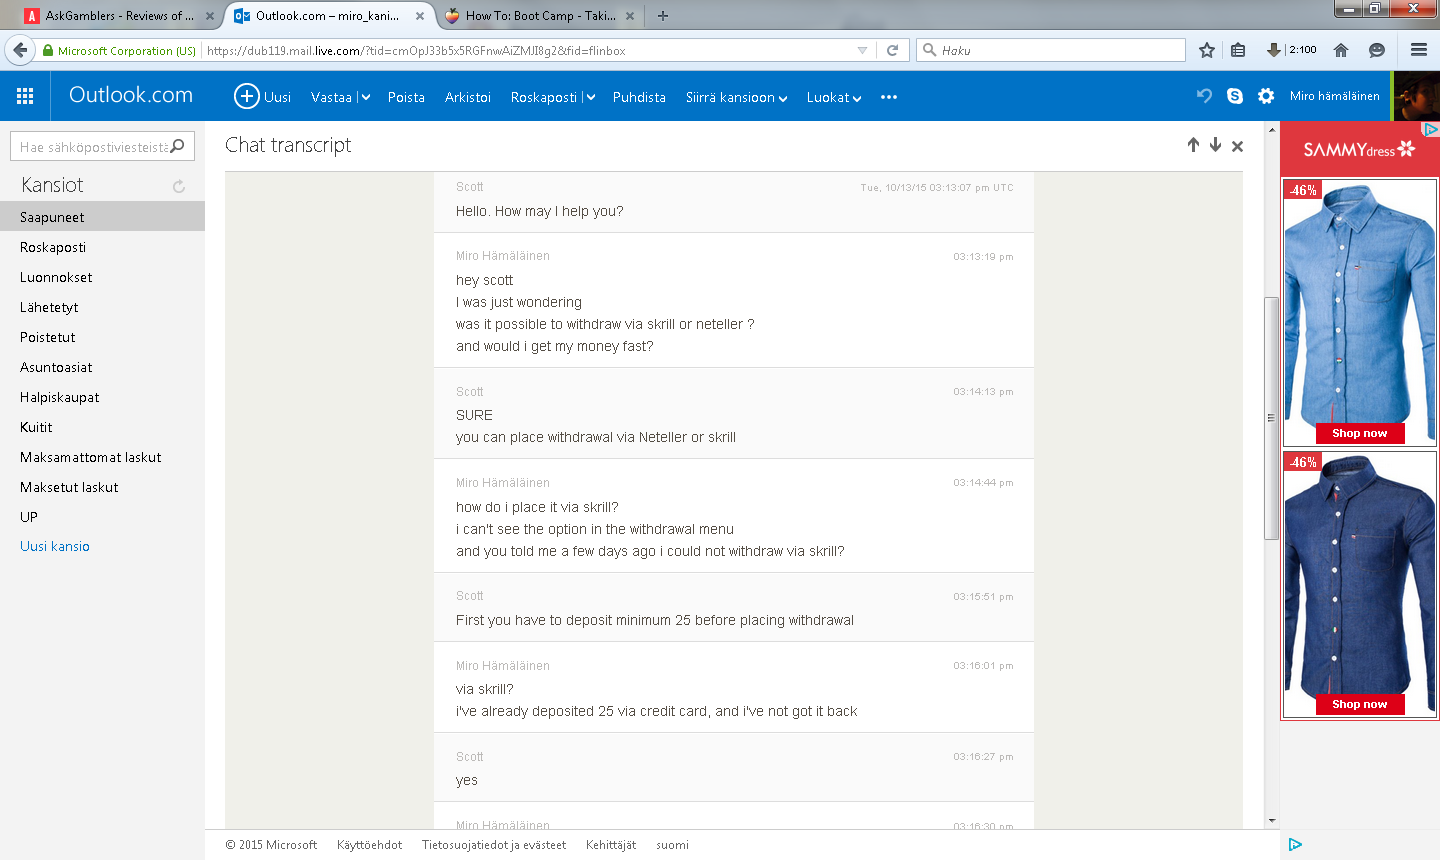This screenshot has height=860, width=1440.
Task: Open the Siirrä kansioon dropdown
Action: (x=736, y=97)
